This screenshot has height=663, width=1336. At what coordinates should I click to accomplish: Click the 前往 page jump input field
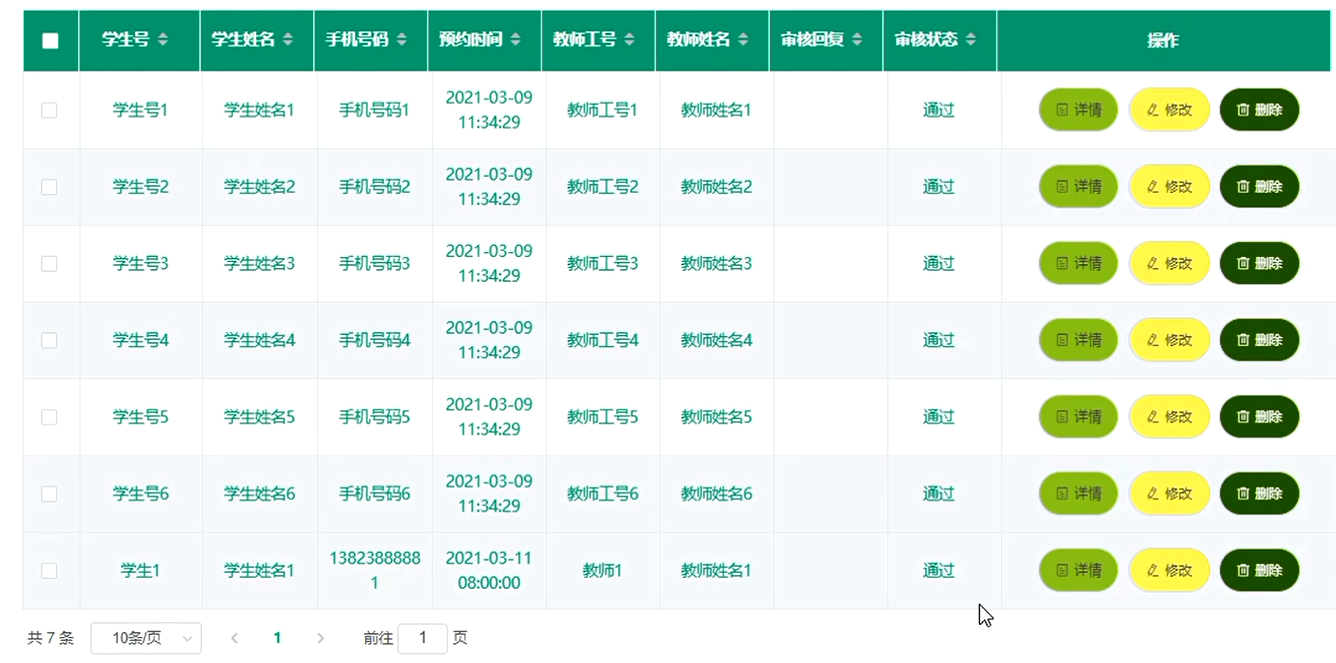[x=422, y=638]
